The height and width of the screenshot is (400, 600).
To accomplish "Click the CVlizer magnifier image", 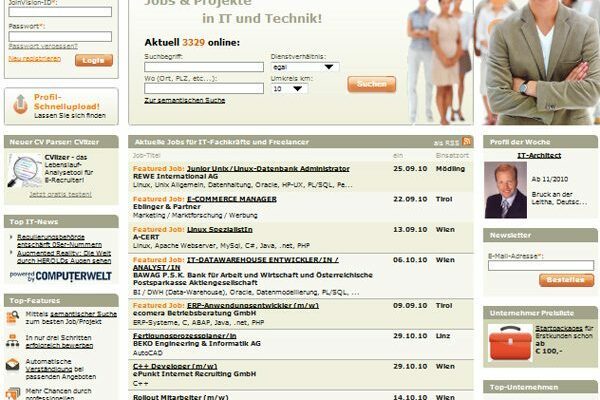I will coord(24,171).
